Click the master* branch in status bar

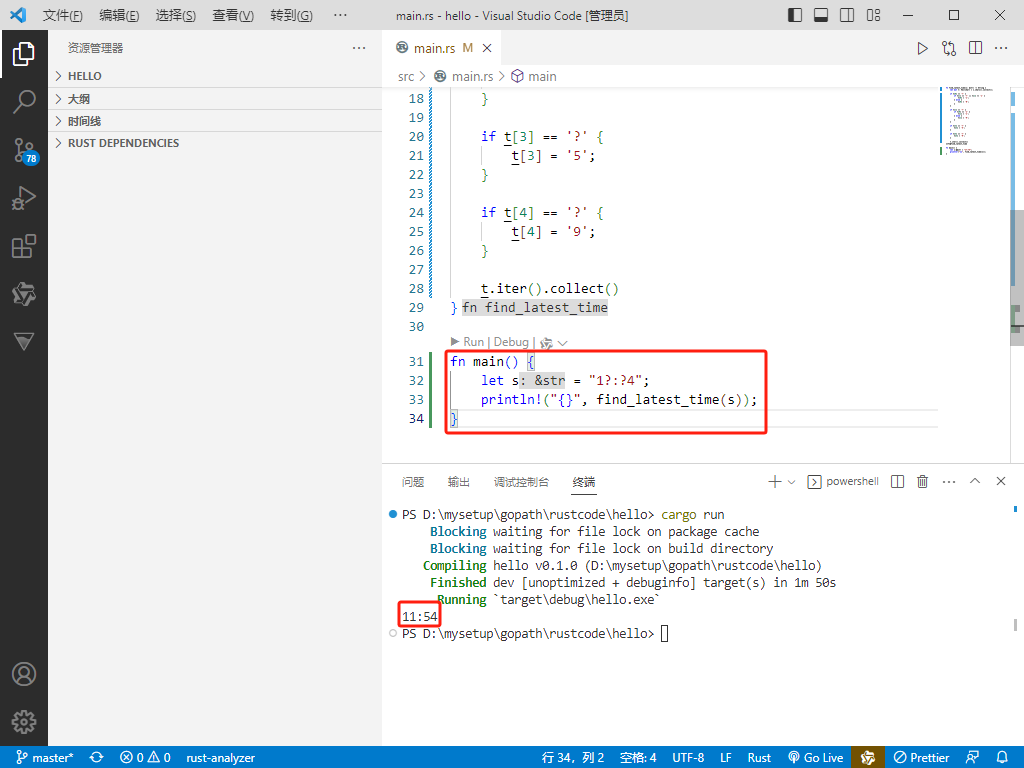click(44, 758)
